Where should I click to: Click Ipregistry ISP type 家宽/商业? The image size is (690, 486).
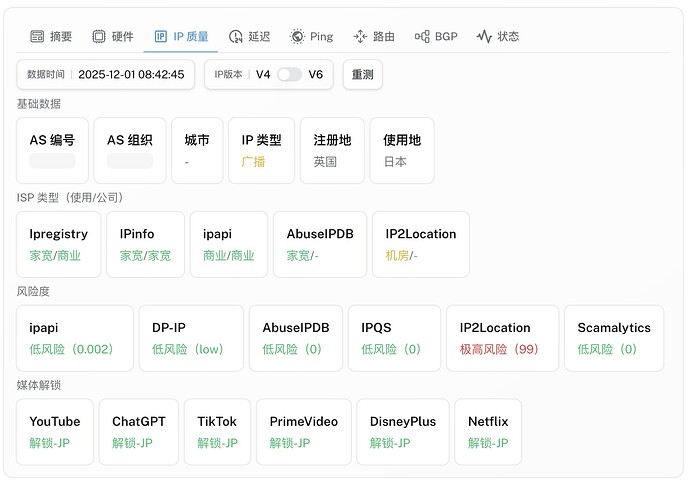click(x=55, y=255)
